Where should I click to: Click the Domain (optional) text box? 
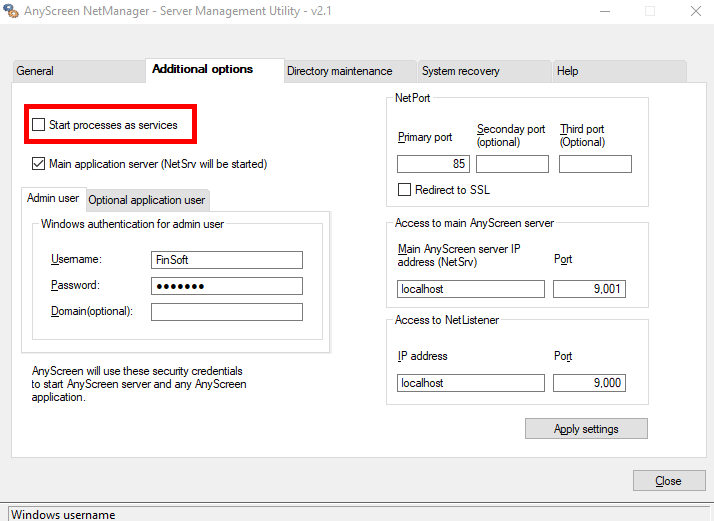coord(226,312)
